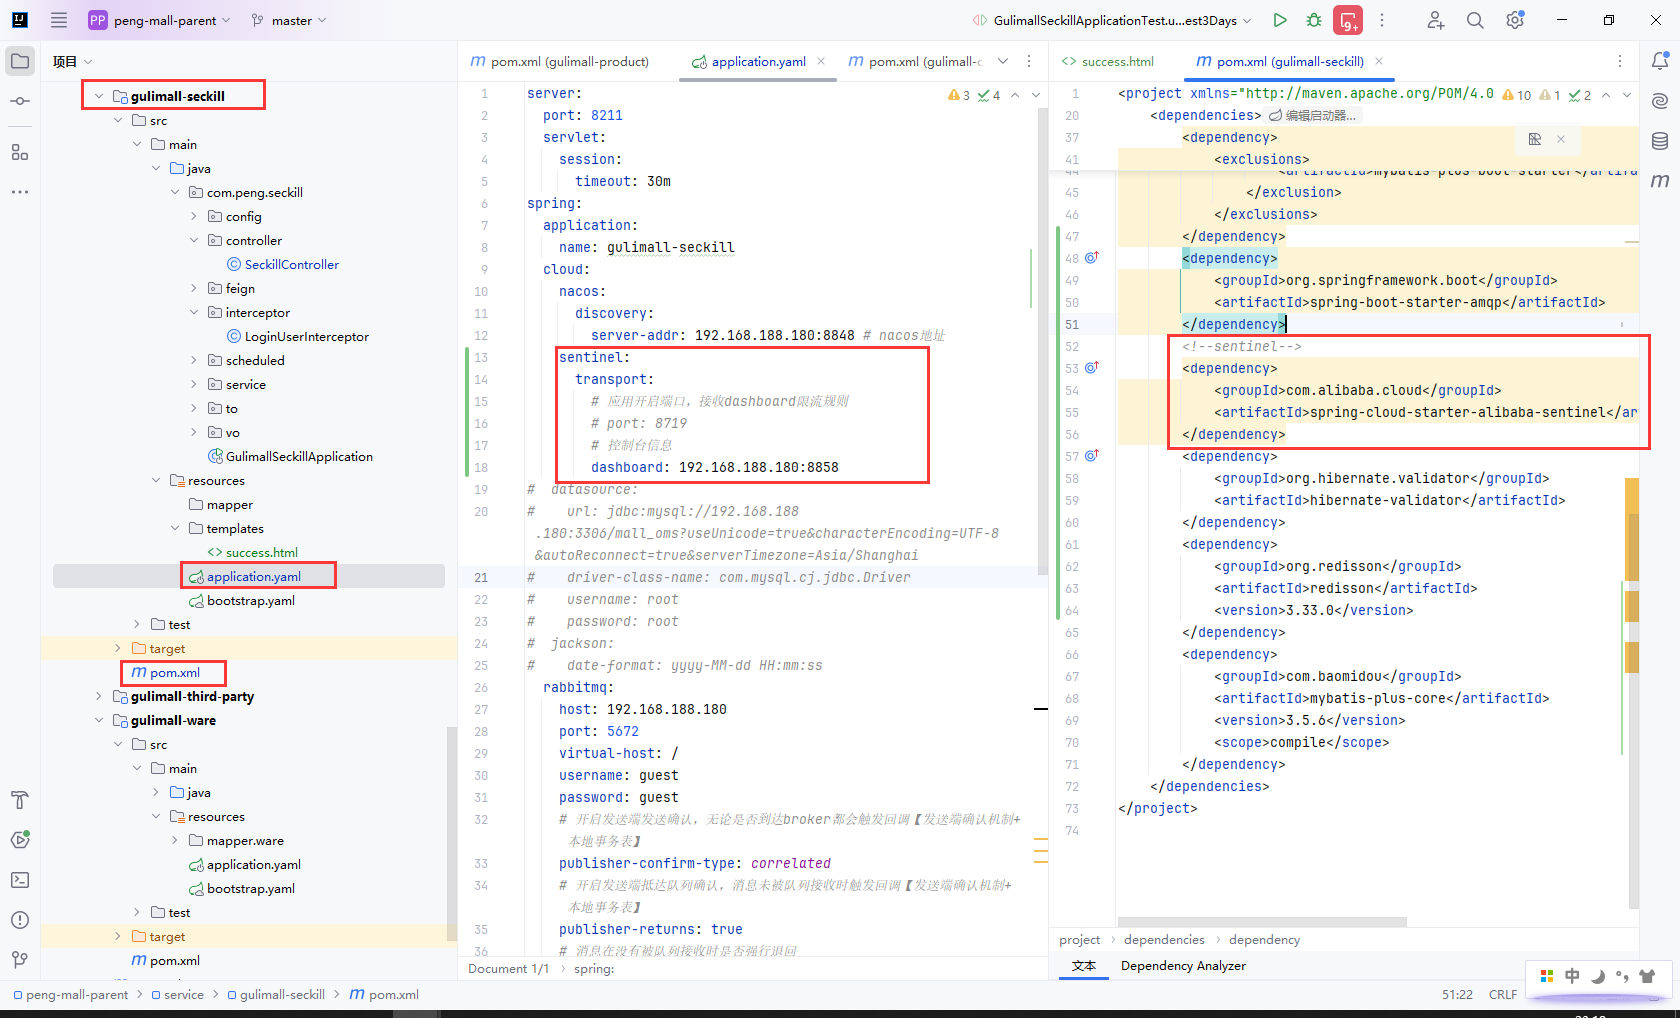Click gutter icon on line 48 of pom.xml
This screenshot has height=1018, width=1680.
pos(1092,257)
